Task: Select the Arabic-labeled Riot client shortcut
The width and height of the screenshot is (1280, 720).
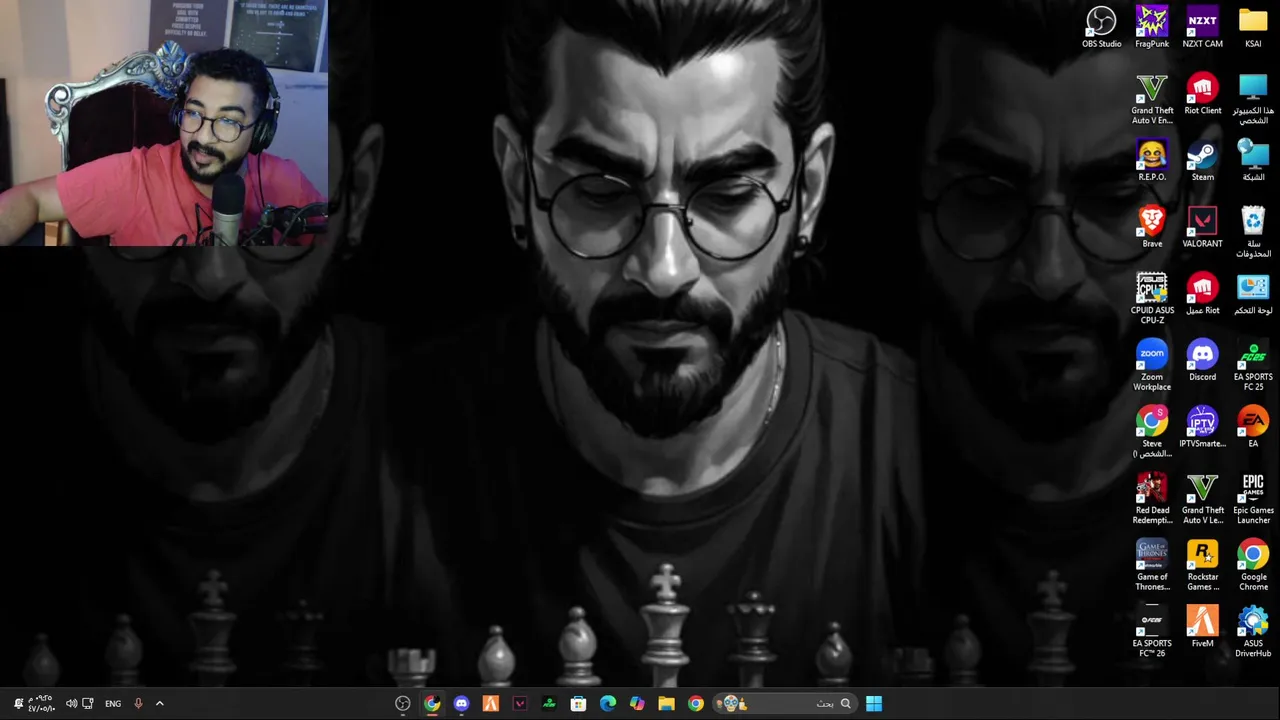Action: pyautogui.click(x=1202, y=293)
